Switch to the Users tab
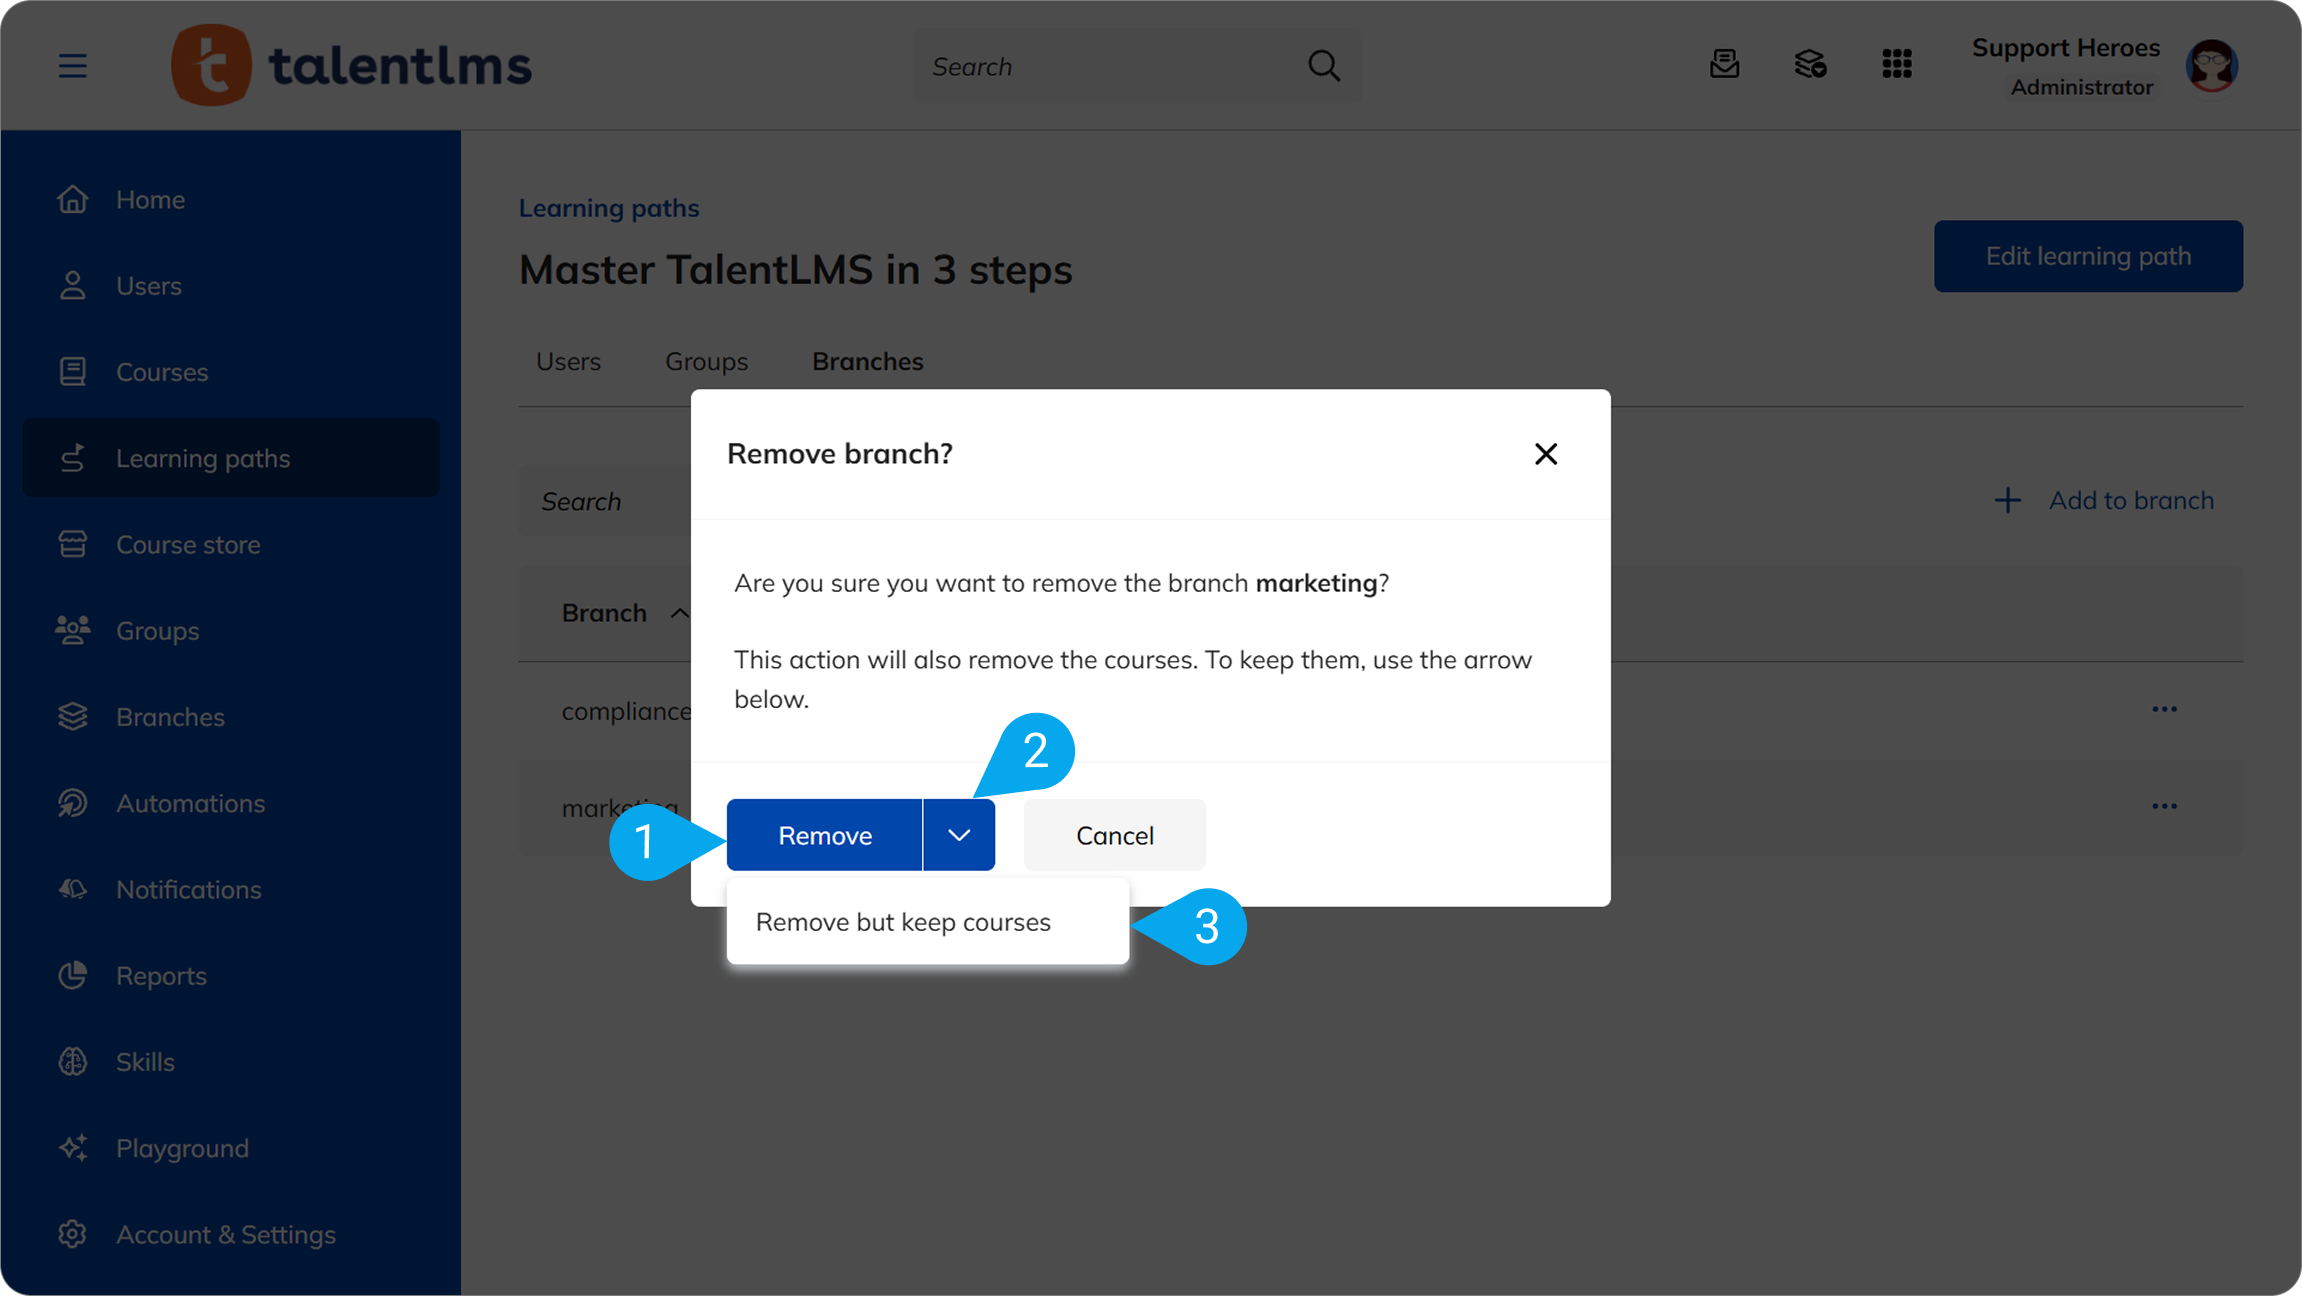 (568, 361)
